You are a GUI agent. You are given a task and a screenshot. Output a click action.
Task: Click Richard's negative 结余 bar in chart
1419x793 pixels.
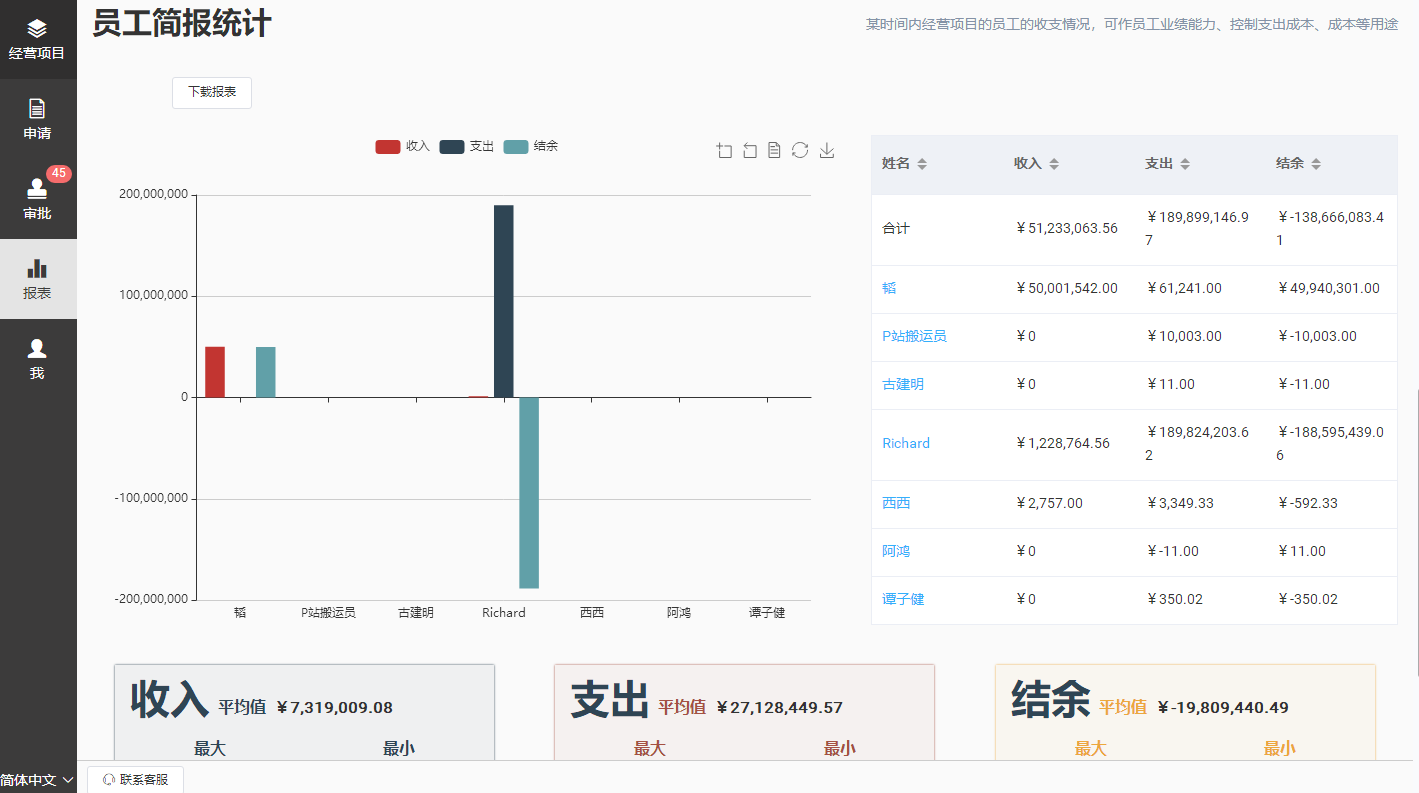529,493
